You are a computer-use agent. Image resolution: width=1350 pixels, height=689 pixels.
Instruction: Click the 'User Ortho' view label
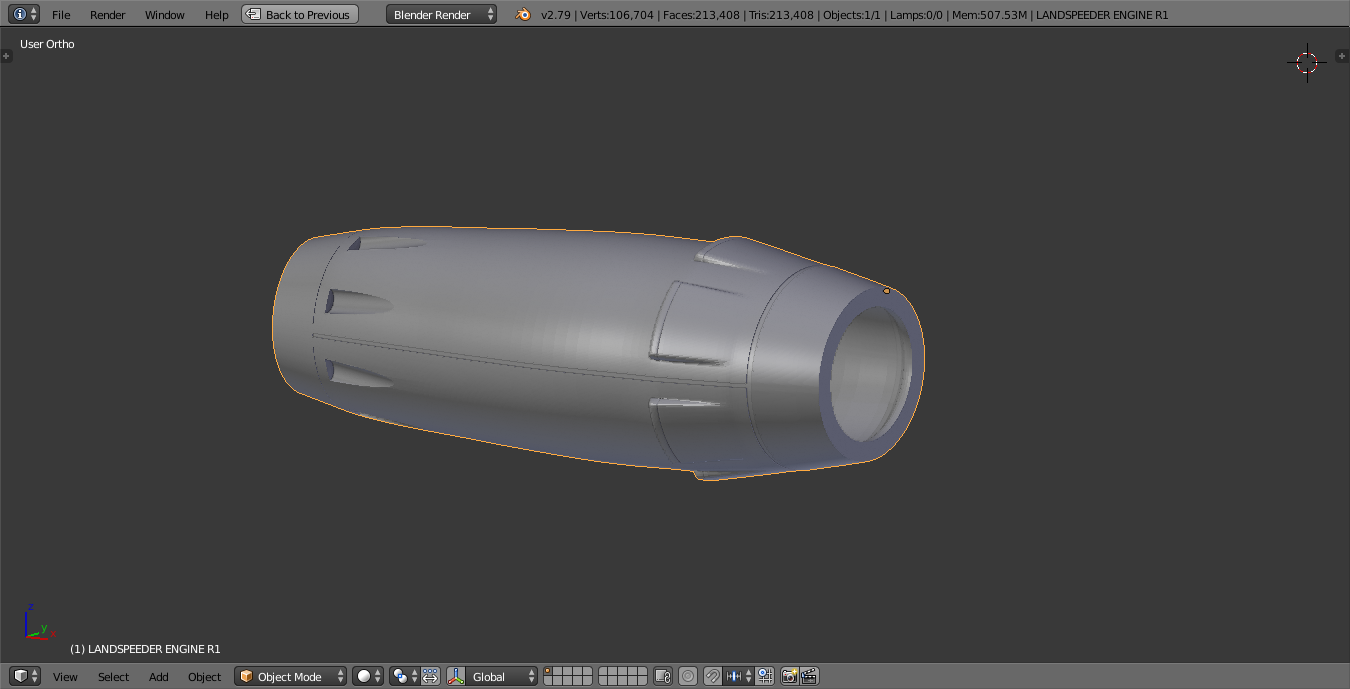(x=47, y=44)
